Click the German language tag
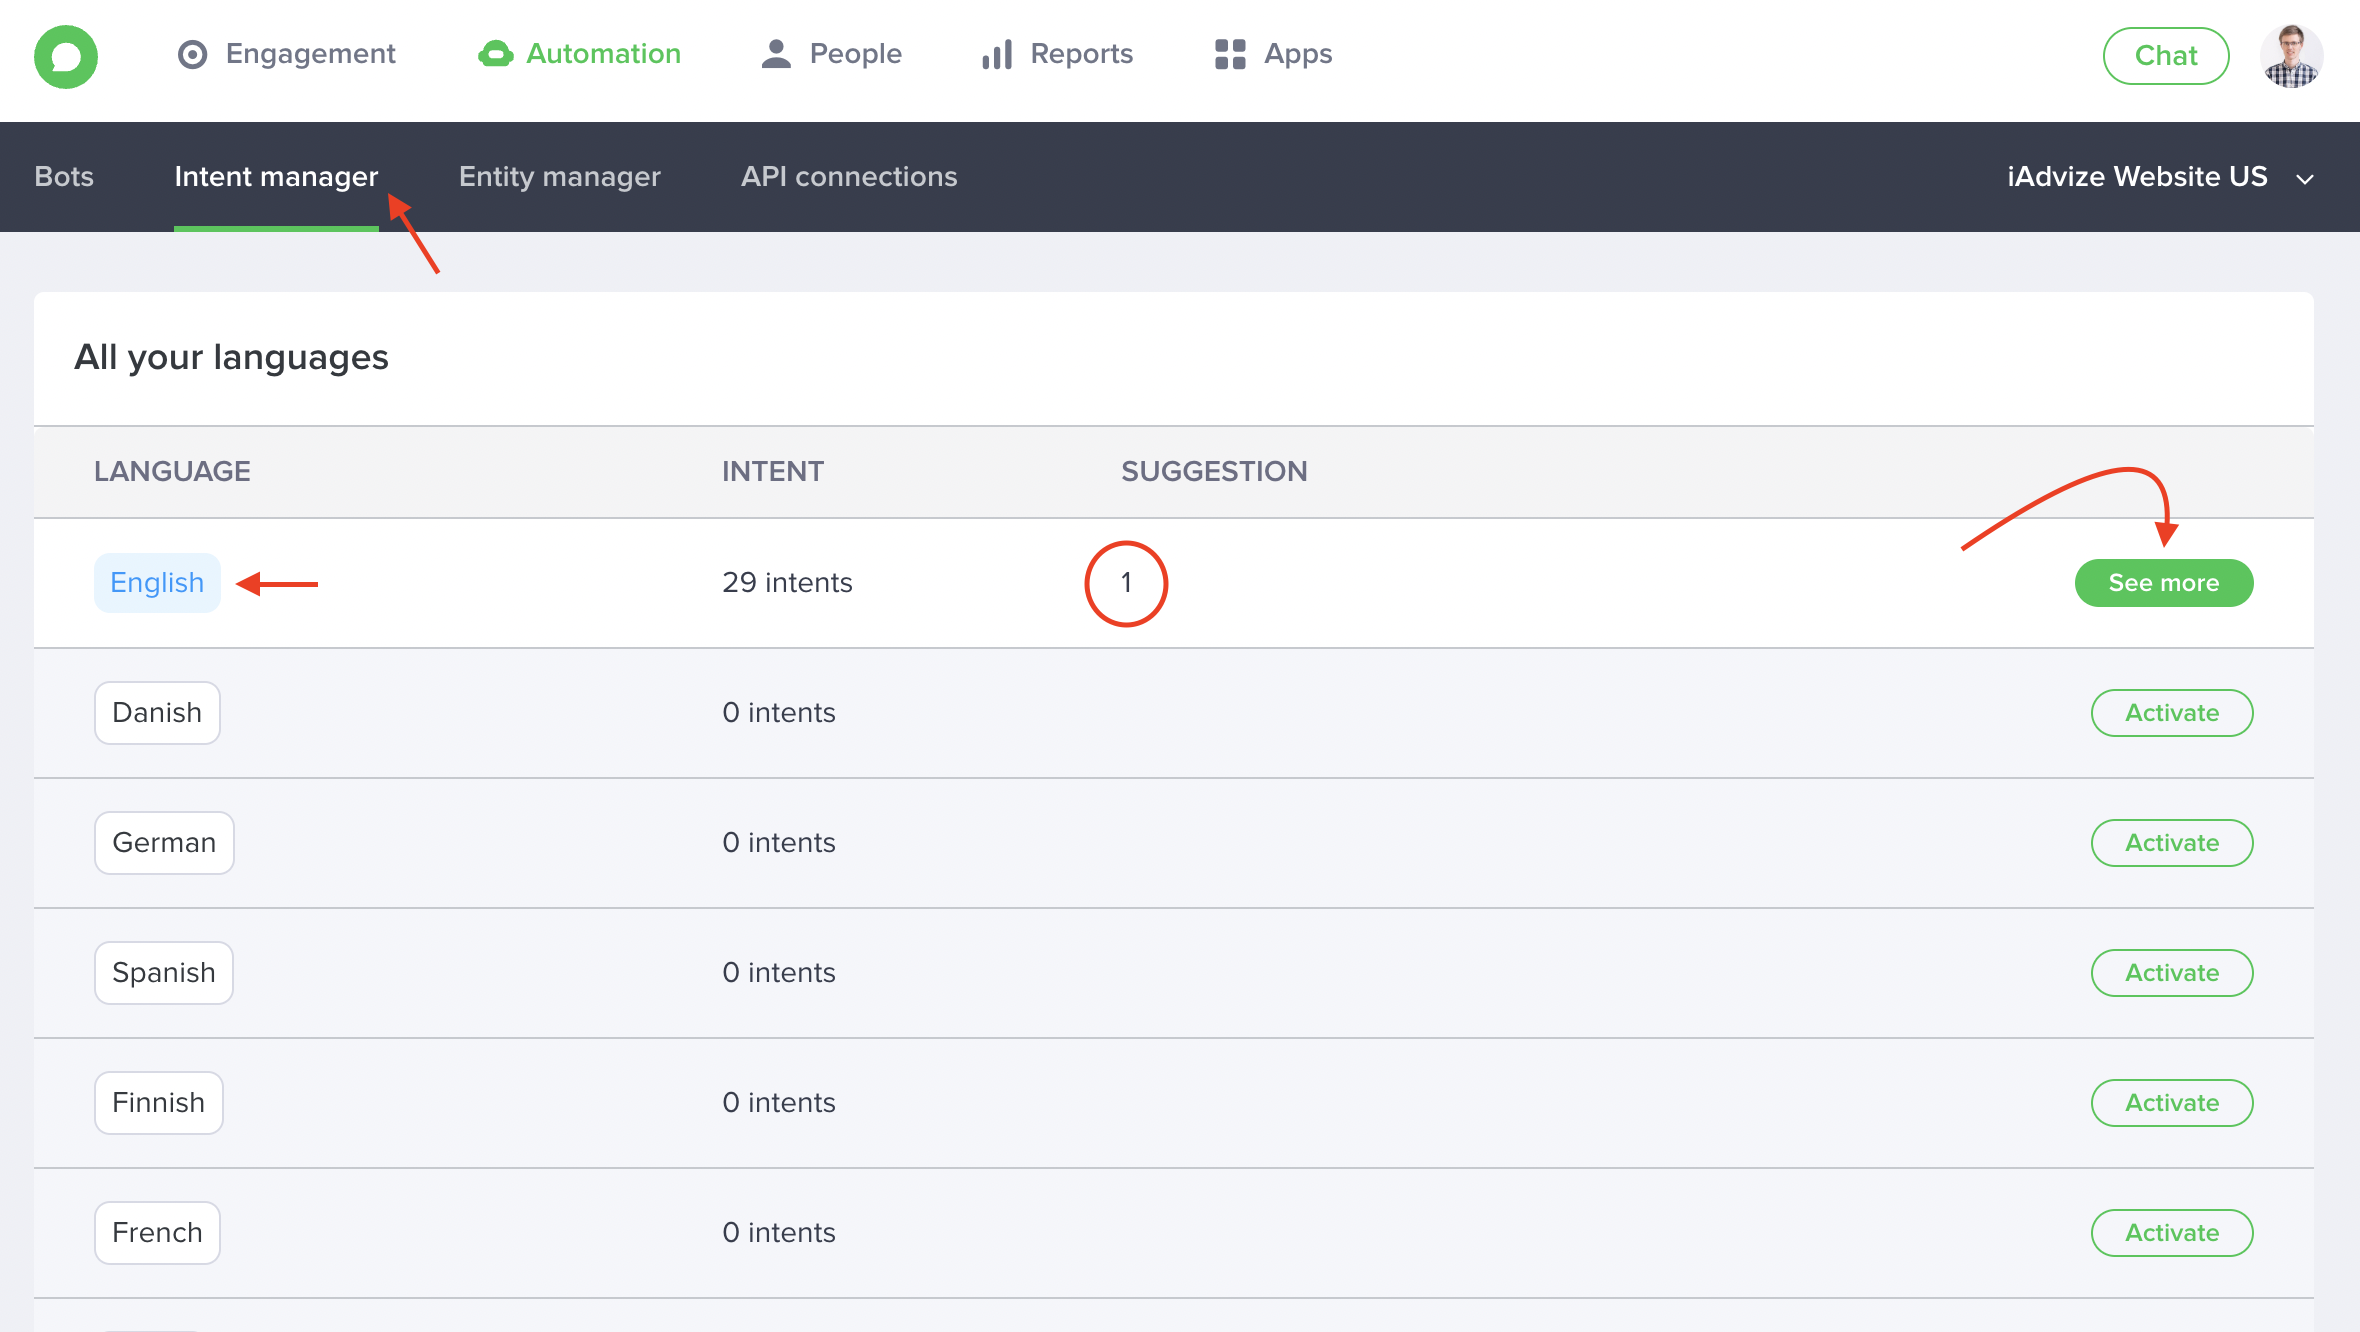The image size is (2360, 1332). tap(164, 843)
